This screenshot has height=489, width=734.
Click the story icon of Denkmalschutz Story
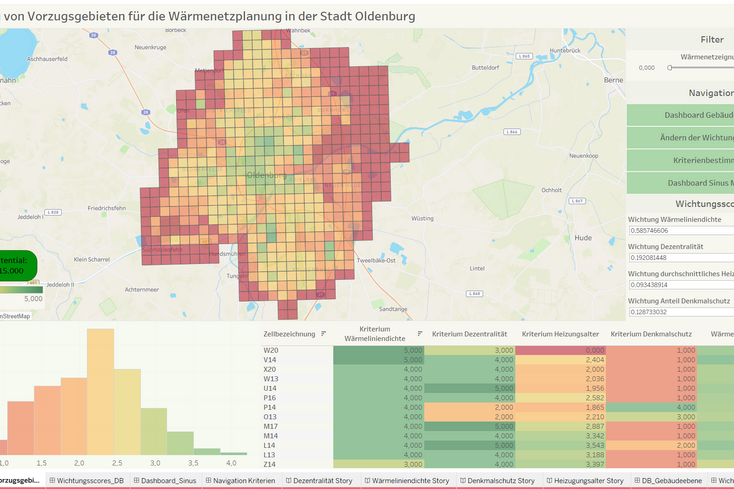[463, 481]
